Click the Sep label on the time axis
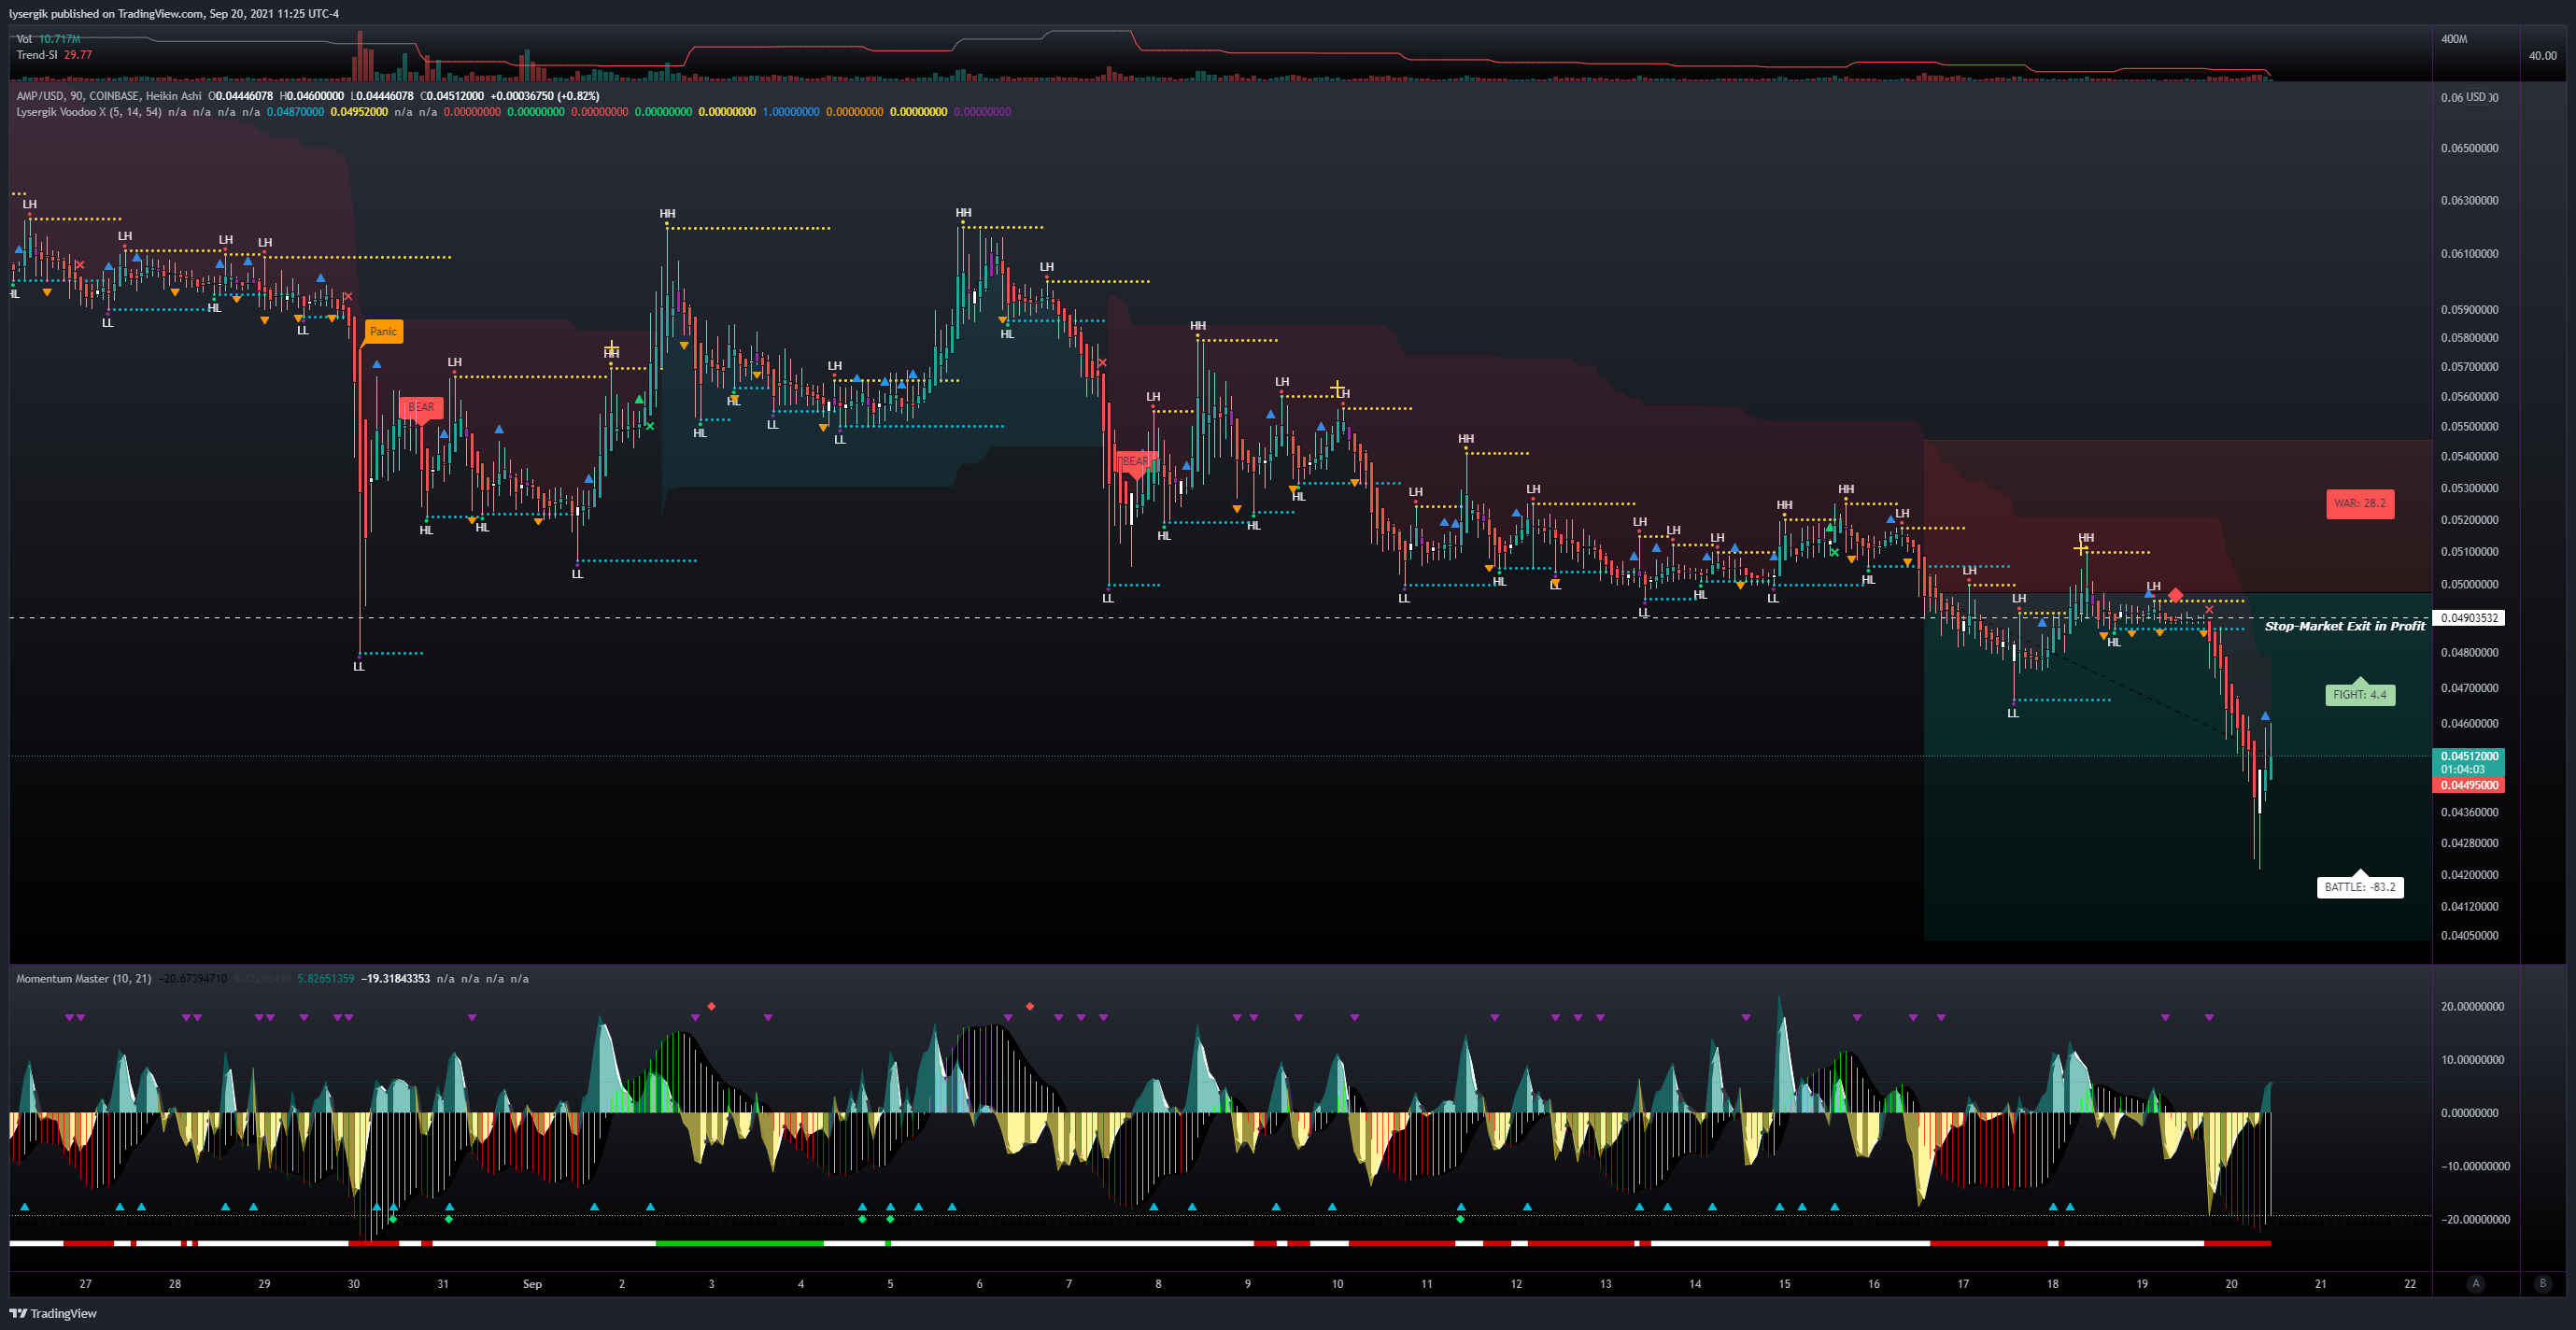Viewport: 2576px width, 1330px height. (532, 1284)
